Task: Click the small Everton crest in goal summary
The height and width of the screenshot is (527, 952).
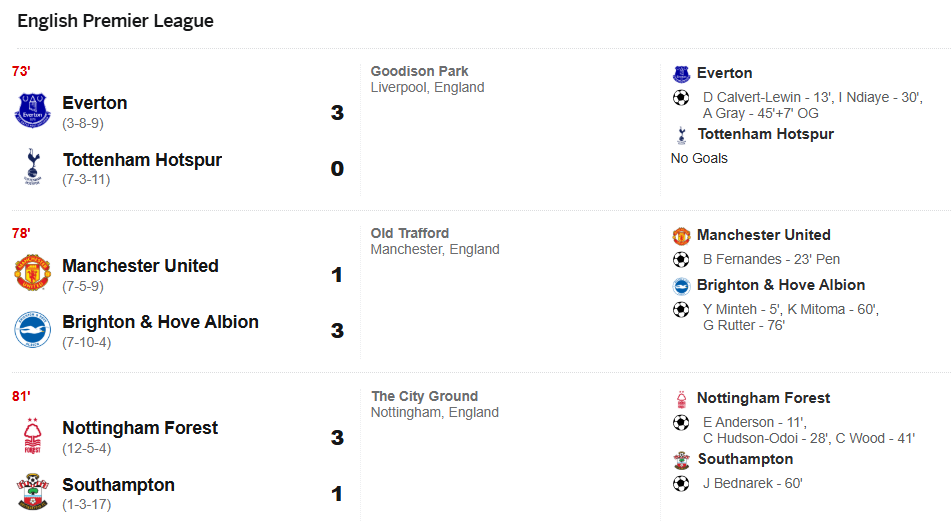Action: 681,74
